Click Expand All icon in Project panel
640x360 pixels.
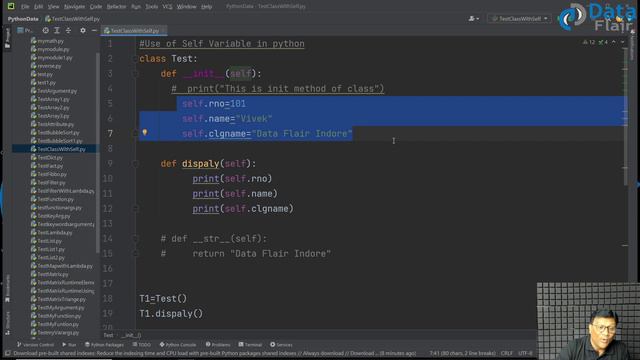[x=57, y=30]
